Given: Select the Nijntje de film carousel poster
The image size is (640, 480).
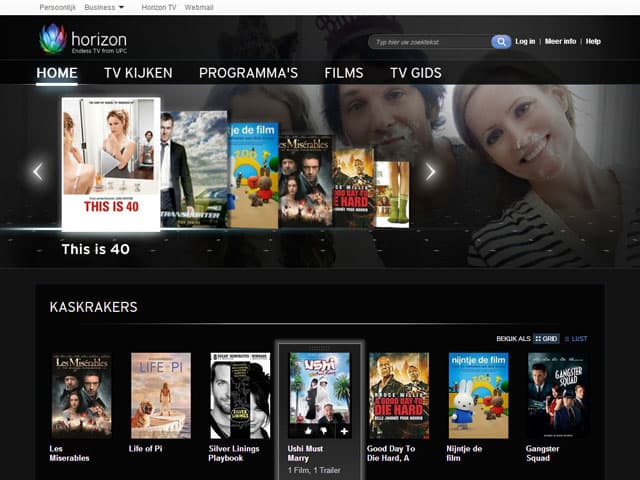Looking at the screenshot, I should click(x=253, y=176).
